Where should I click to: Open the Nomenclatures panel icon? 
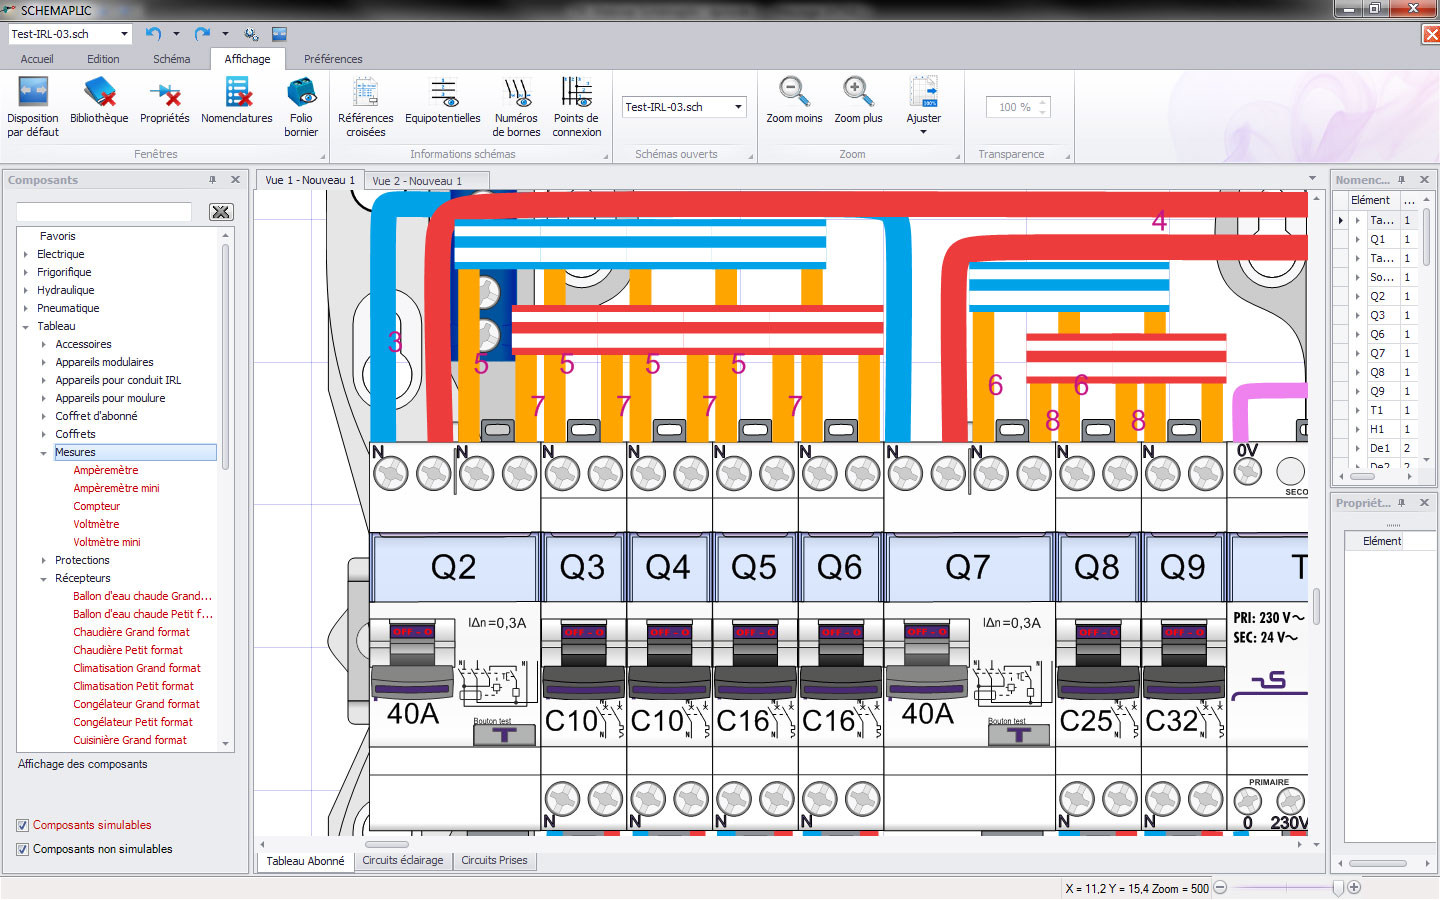click(237, 94)
